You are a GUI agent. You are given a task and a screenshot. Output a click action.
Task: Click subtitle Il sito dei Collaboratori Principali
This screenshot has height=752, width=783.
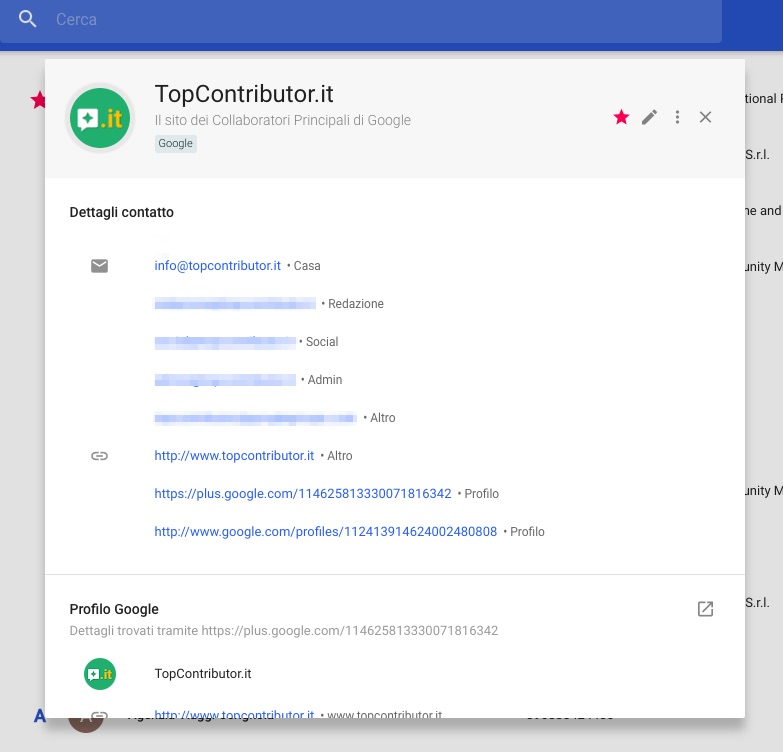tap(283, 120)
